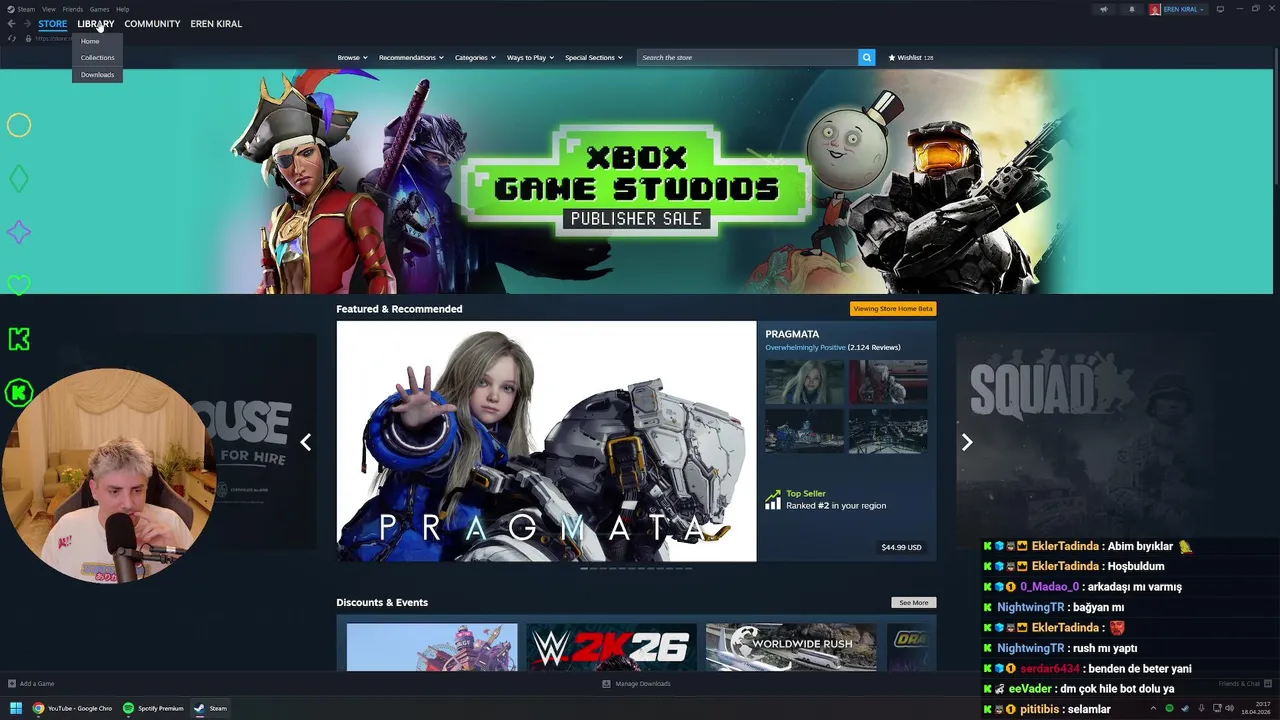Switch to the LIBRARY tab
Screen dimensions: 1280x720
coord(96,24)
